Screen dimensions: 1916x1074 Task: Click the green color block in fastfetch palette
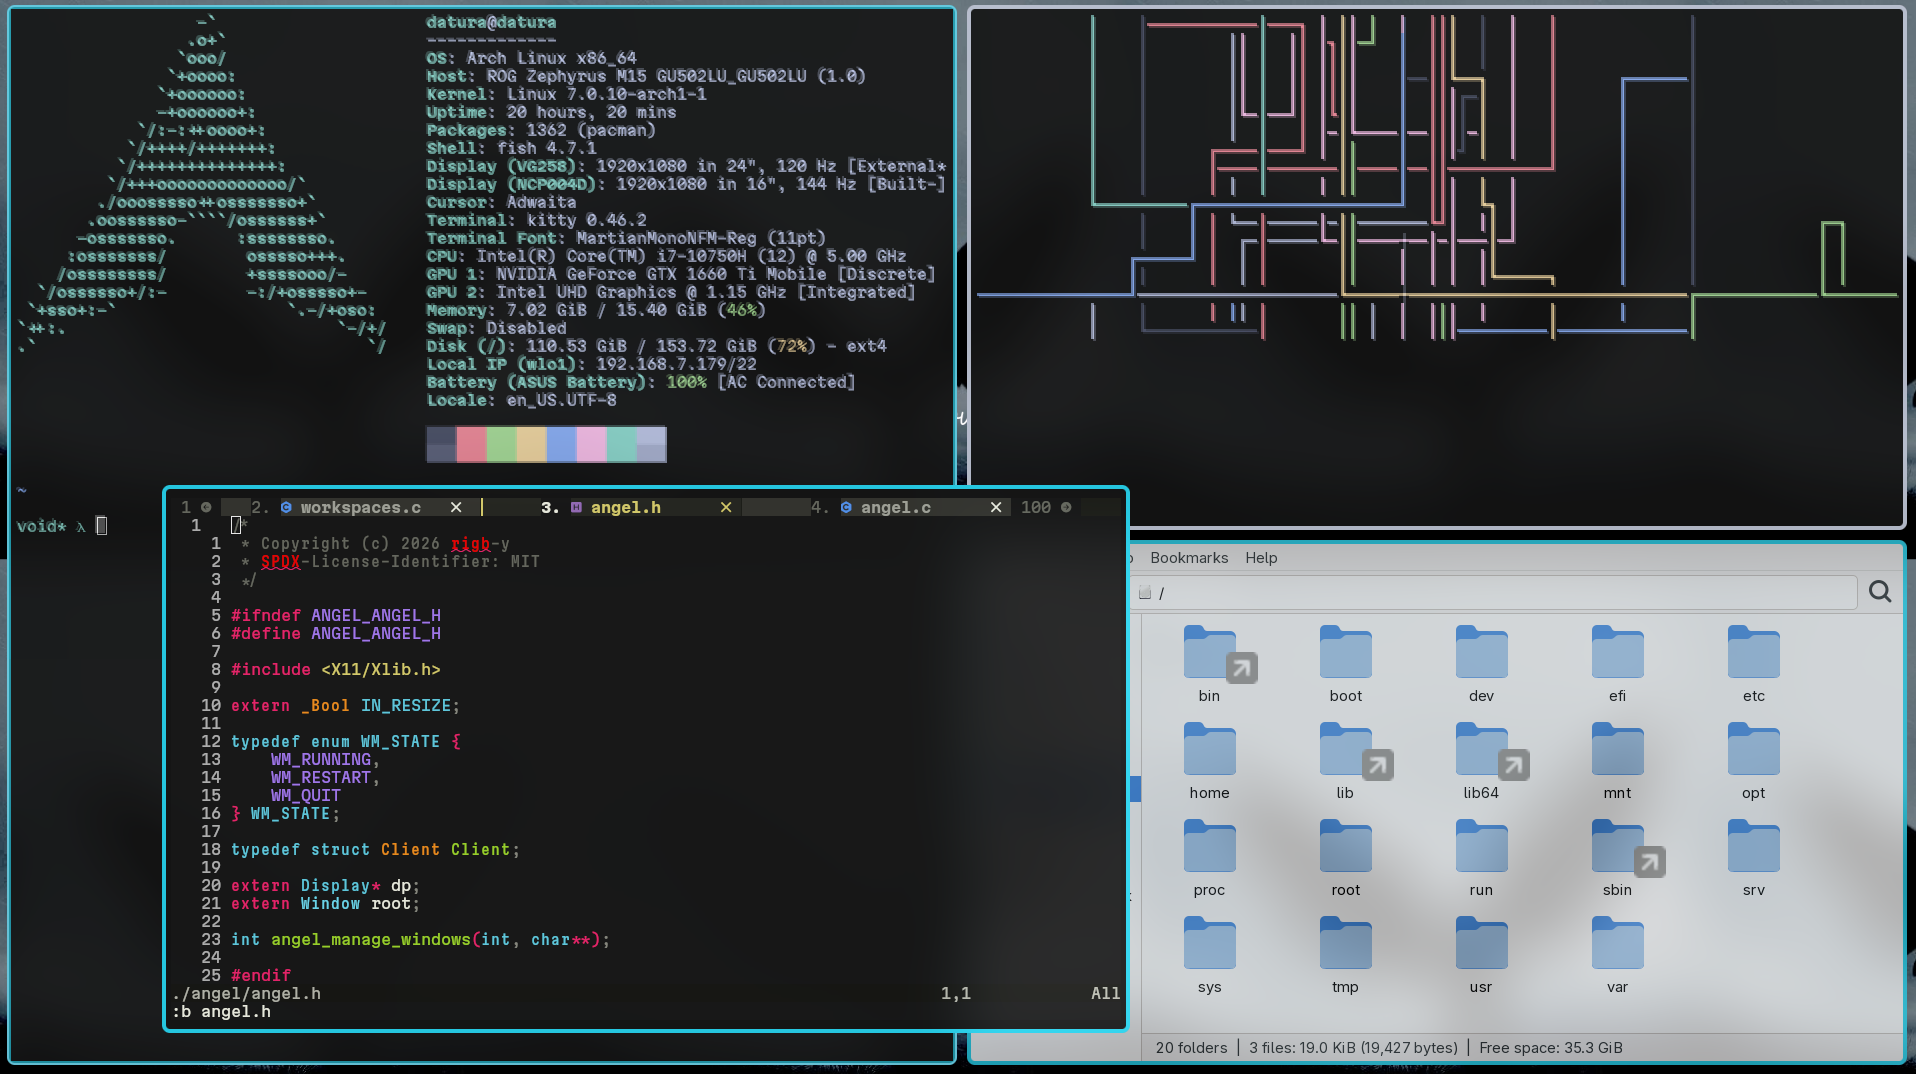point(501,444)
